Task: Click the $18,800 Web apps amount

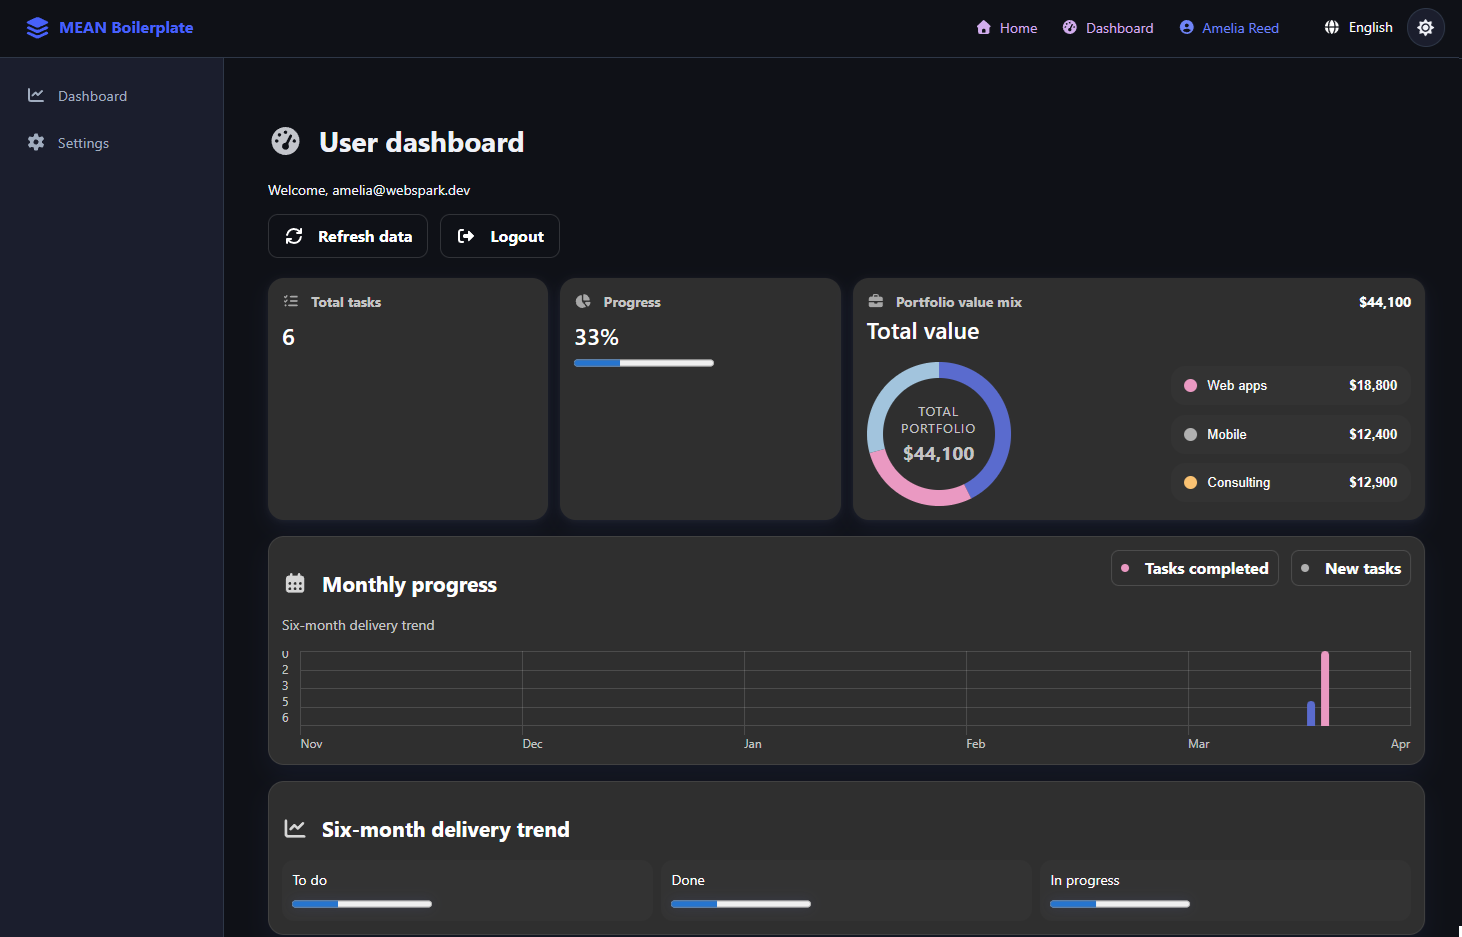Action: (1373, 385)
